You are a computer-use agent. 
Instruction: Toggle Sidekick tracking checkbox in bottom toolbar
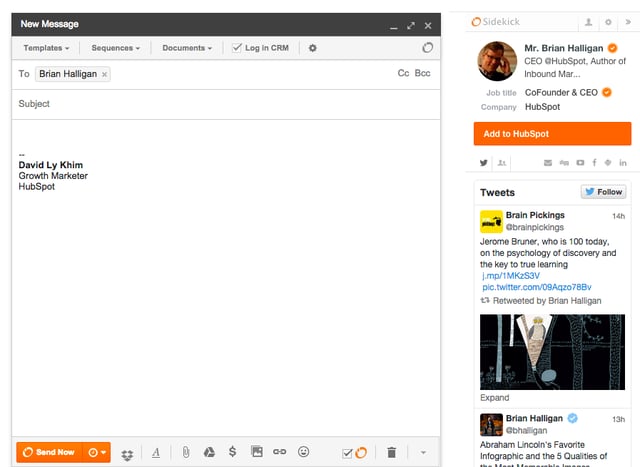347,453
